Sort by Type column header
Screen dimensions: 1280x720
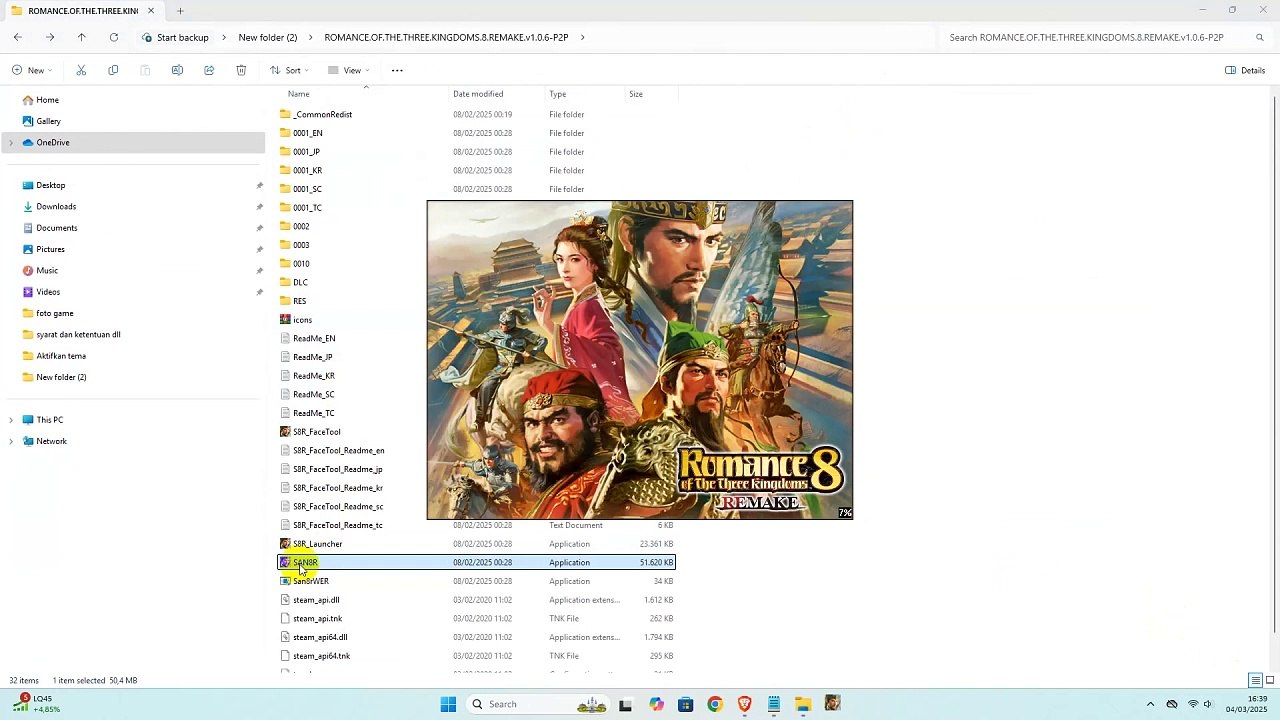point(557,94)
